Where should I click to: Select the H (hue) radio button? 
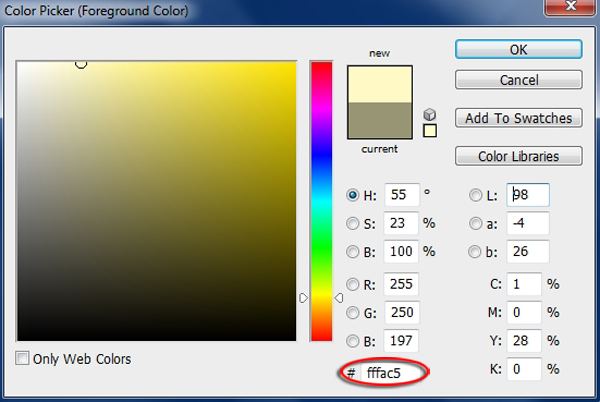point(352,195)
